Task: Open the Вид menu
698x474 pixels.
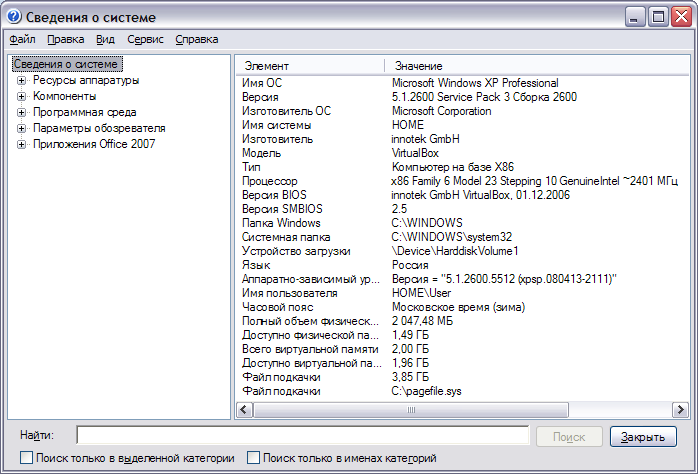Action: (x=106, y=40)
